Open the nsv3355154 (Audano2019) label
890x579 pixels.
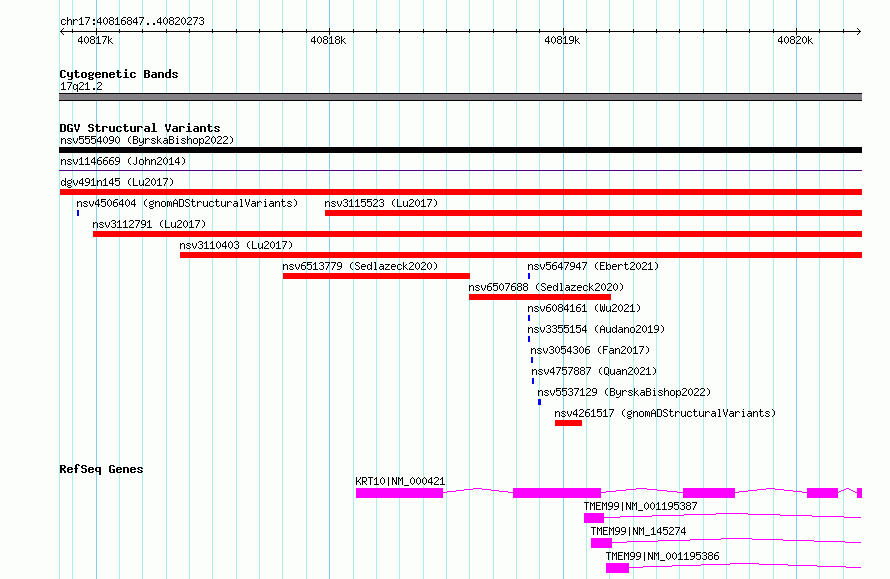tap(596, 329)
